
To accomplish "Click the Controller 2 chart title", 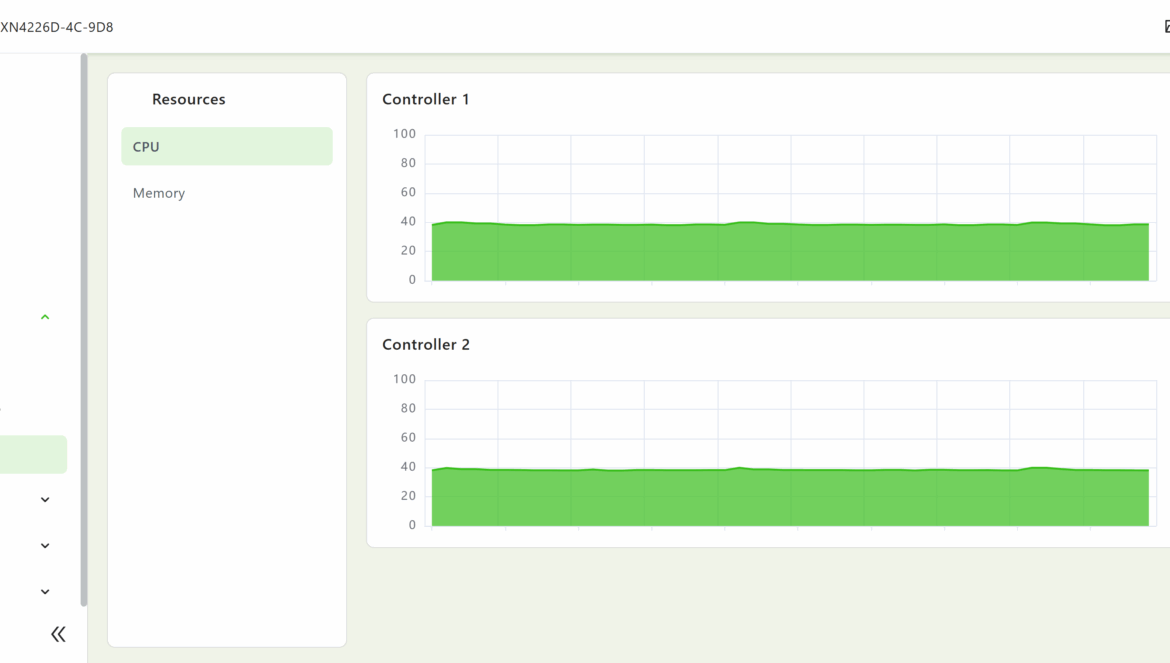I will point(425,344).
